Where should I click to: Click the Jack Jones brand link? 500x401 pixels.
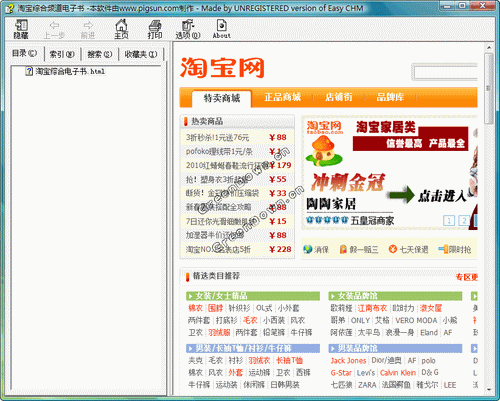click(348, 360)
